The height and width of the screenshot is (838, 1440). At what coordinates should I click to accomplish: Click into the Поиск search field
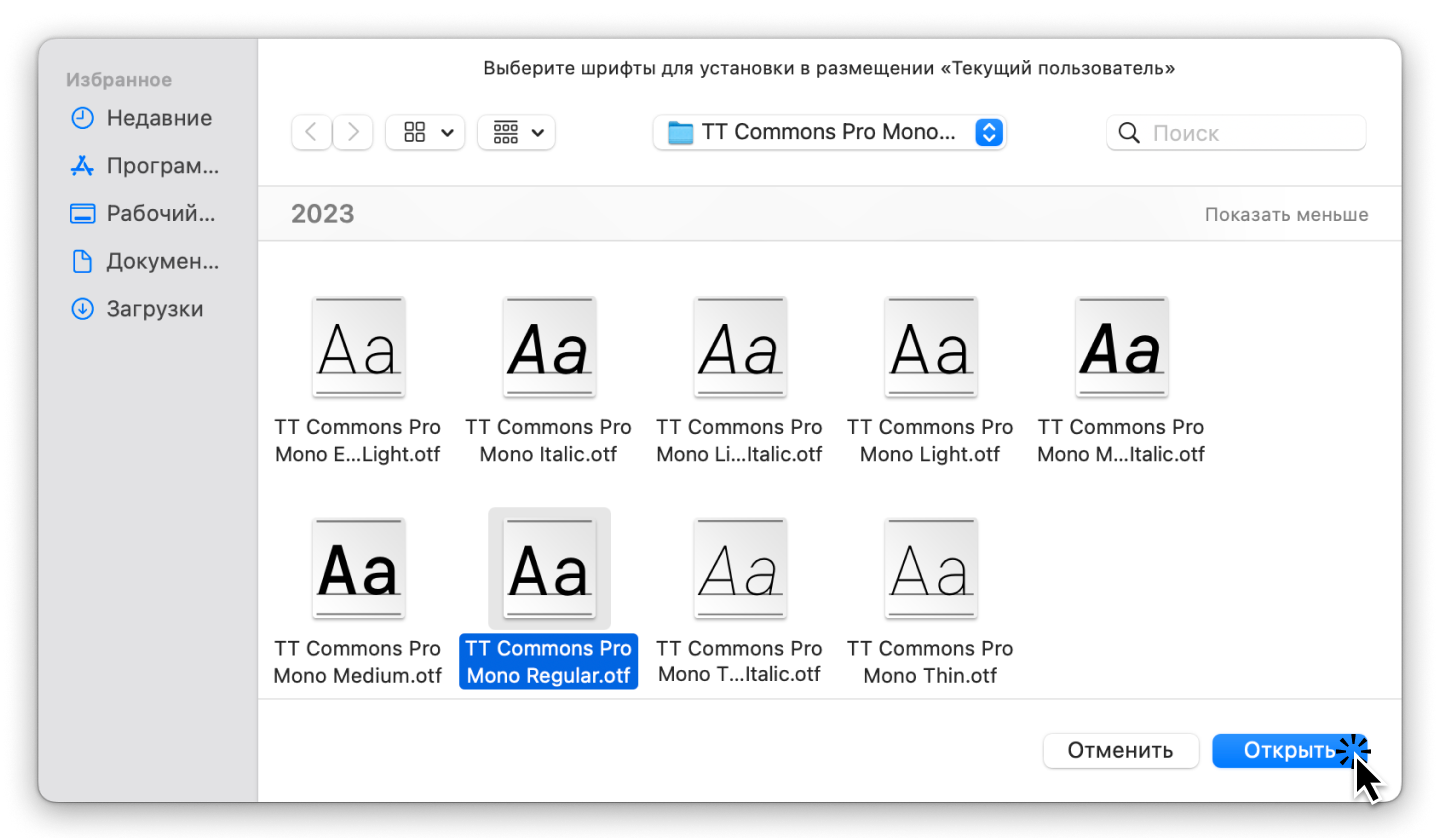click(1236, 132)
